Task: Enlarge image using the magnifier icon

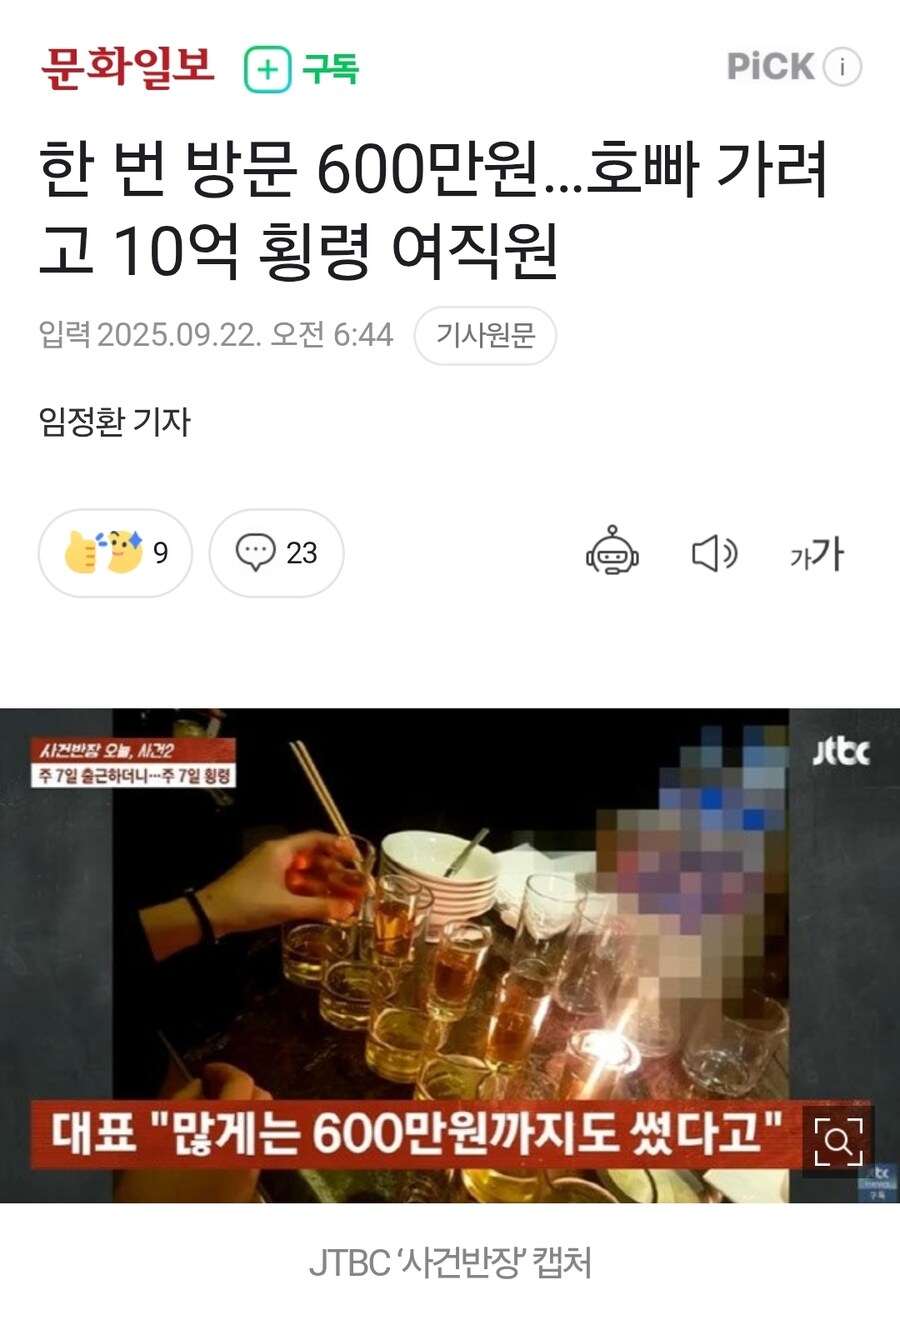Action: (838, 1141)
